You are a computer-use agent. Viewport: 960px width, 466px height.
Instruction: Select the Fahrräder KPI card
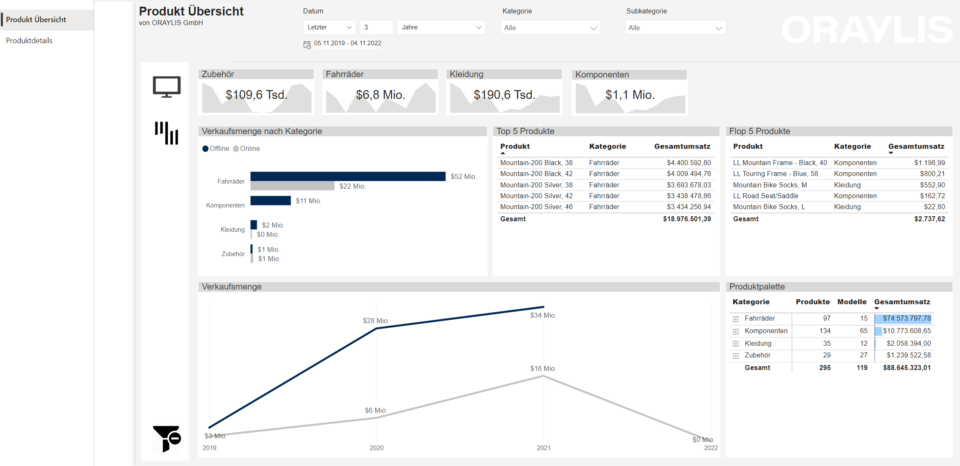(380, 92)
